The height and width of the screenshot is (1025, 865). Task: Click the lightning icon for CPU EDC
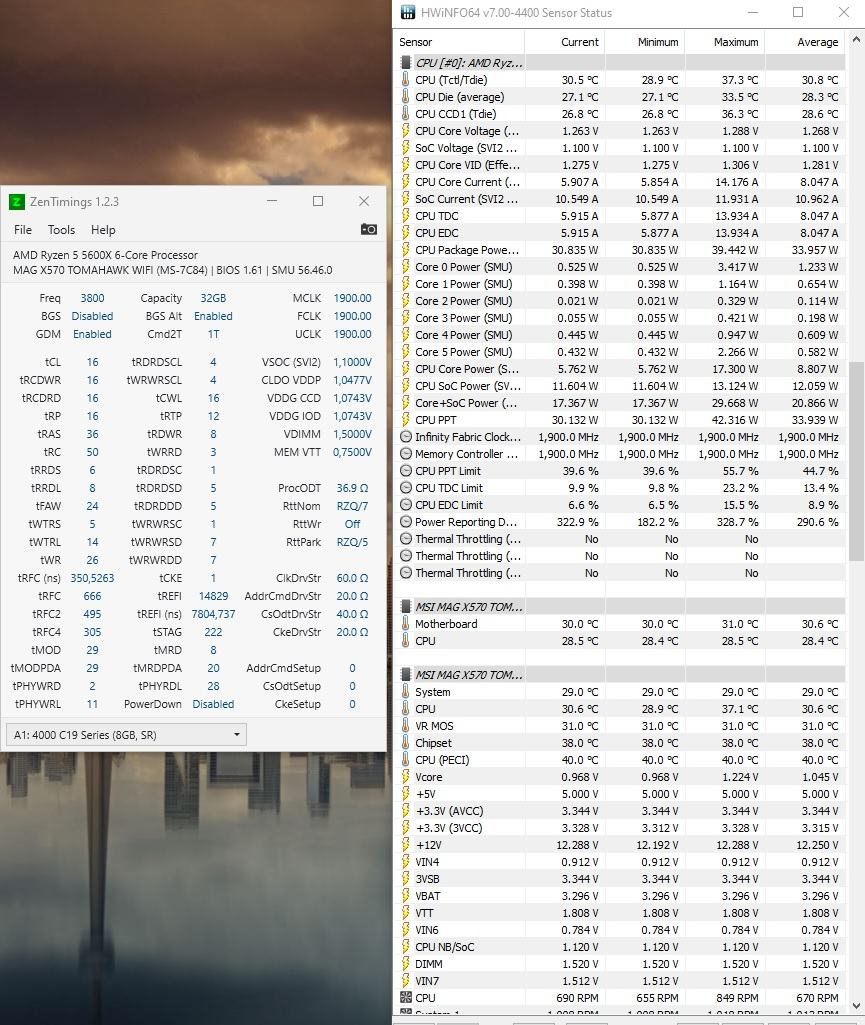[x=405, y=233]
